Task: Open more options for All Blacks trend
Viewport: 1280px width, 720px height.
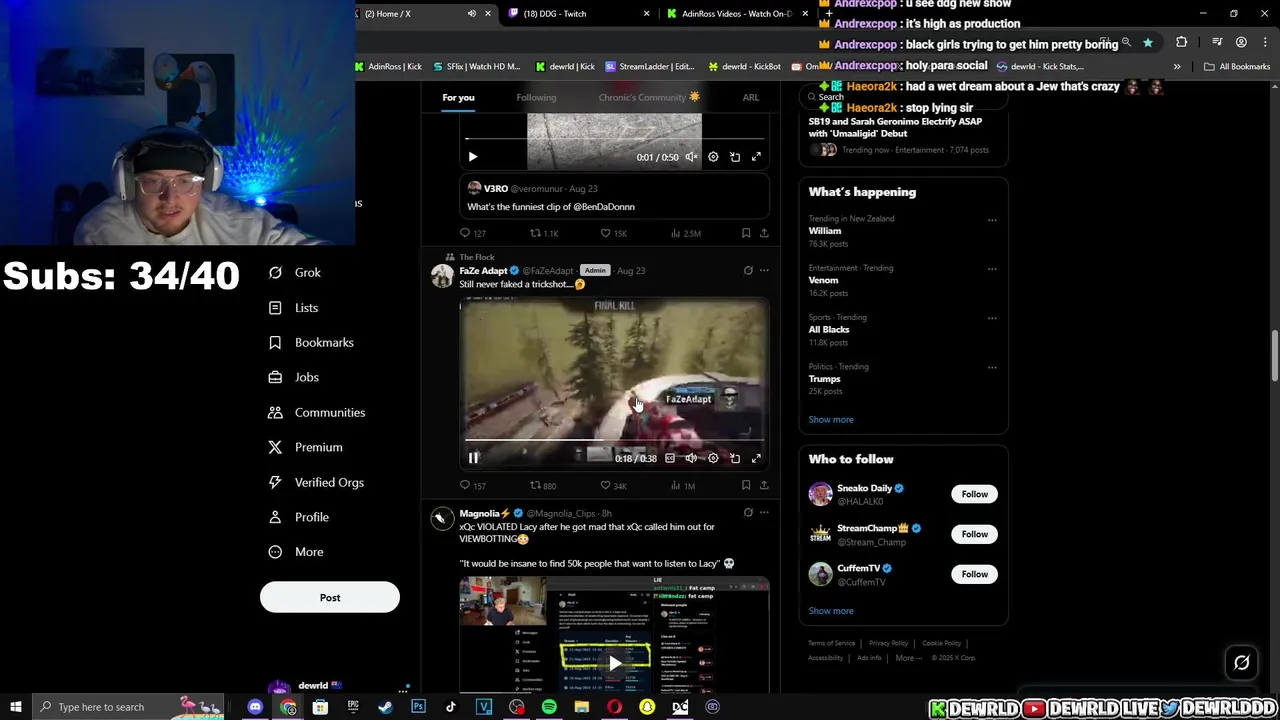Action: [x=992, y=318]
